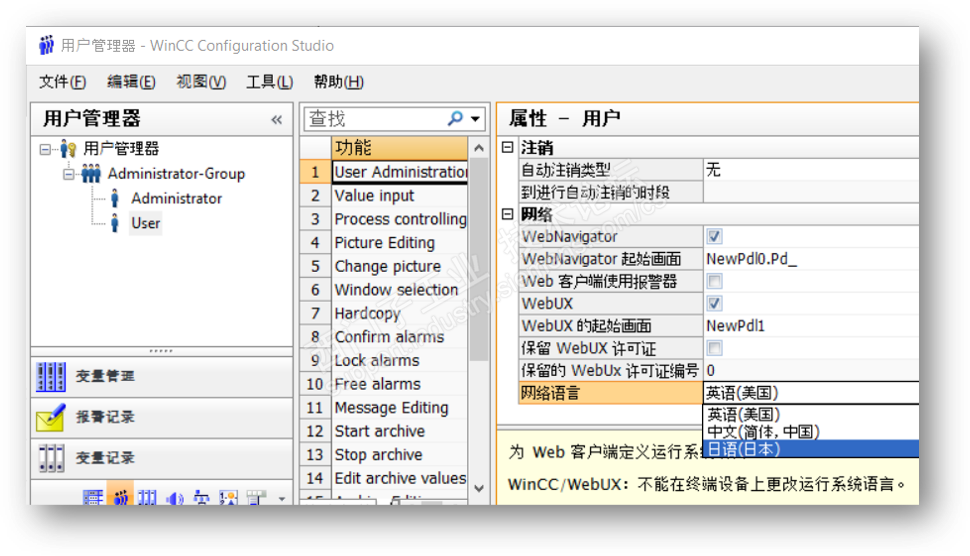The width and height of the screenshot is (970, 556).
Task: Select the Picture Editing function row
Action: (x=400, y=242)
